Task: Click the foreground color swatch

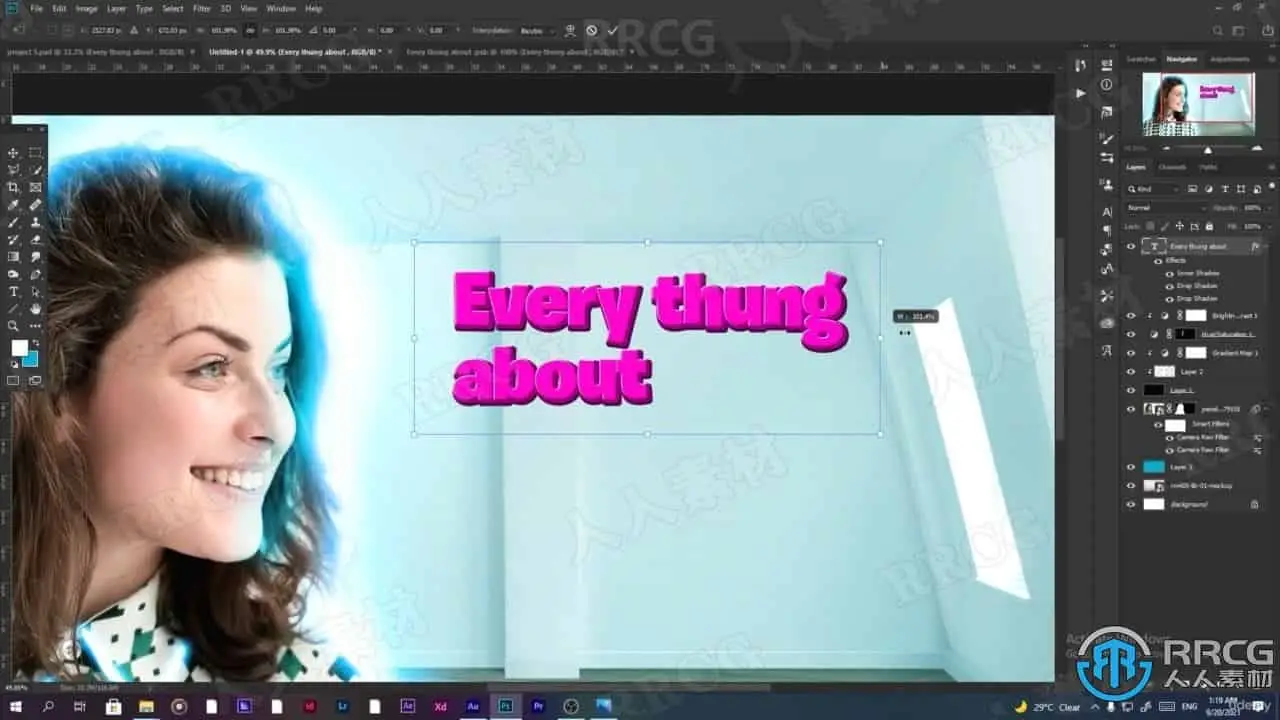Action: (19, 347)
